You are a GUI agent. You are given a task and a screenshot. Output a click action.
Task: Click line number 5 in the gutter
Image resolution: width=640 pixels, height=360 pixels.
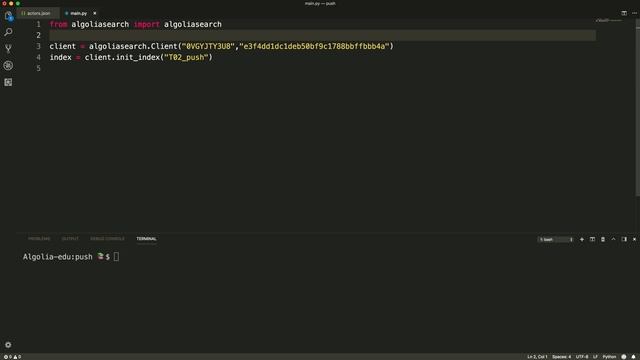[38, 68]
